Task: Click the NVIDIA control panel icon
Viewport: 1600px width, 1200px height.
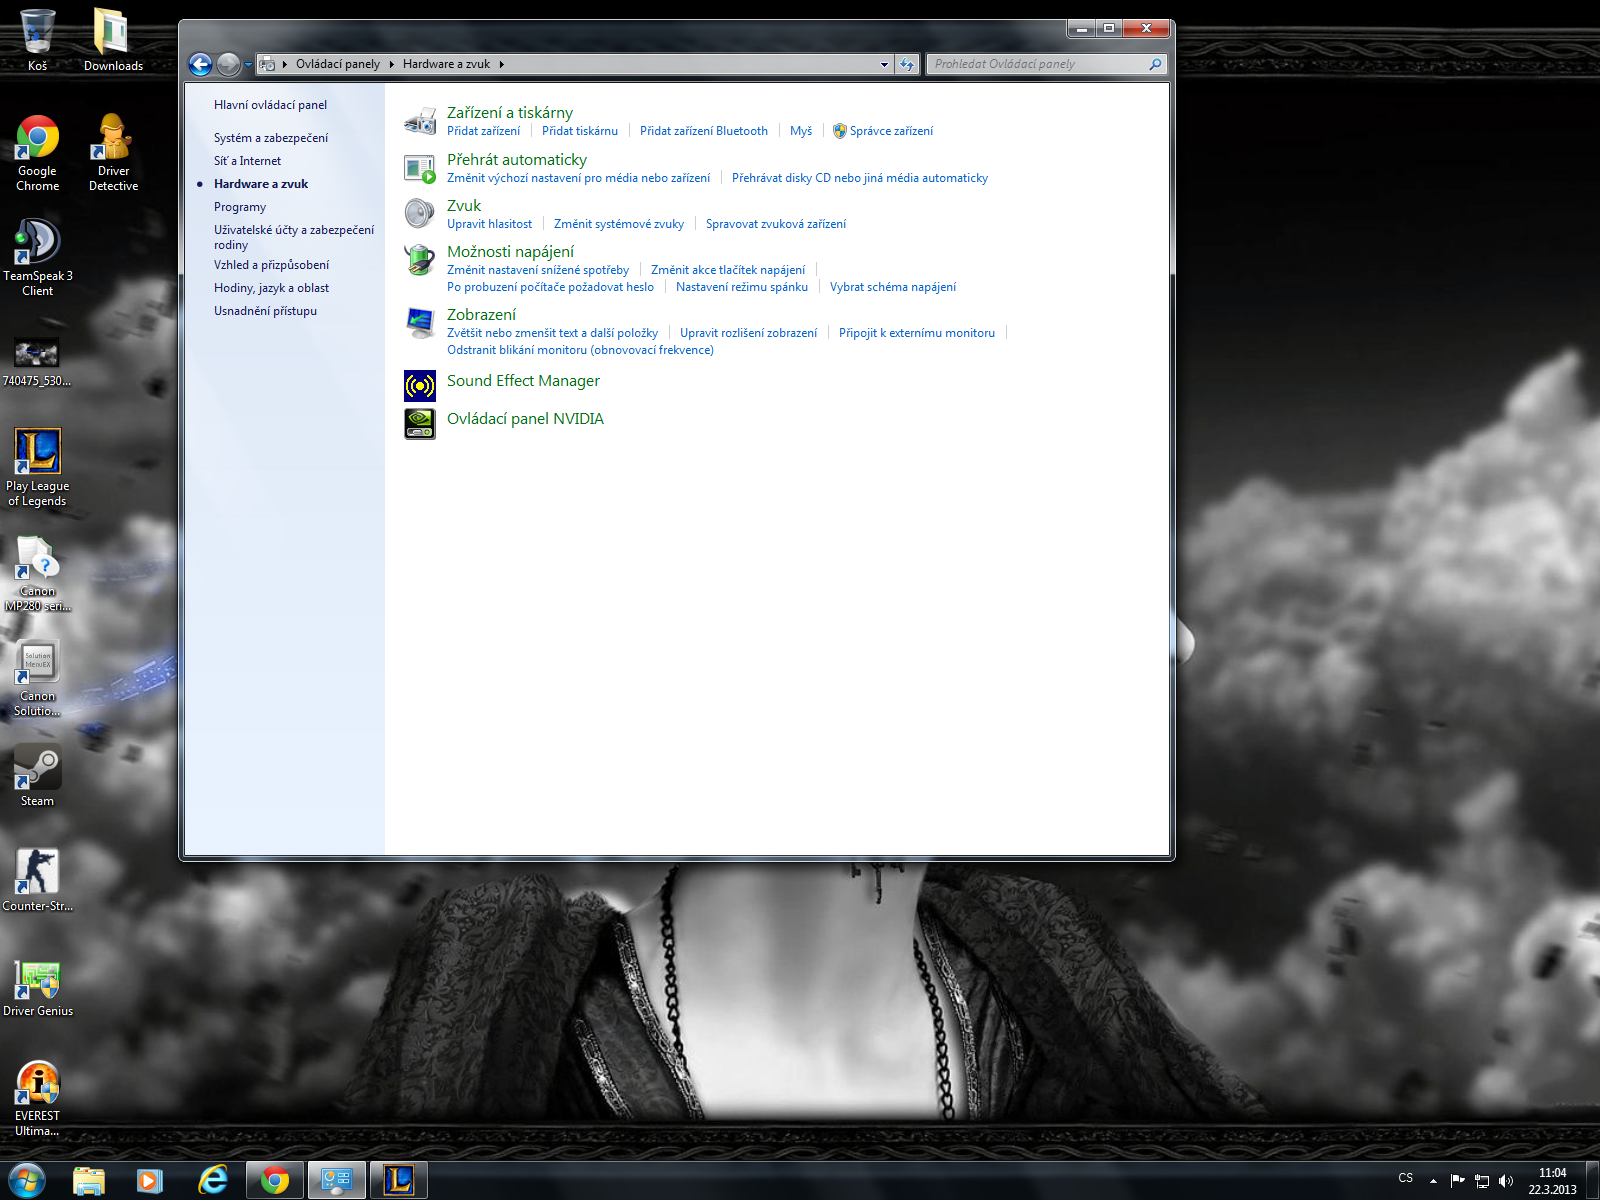Action: [x=419, y=423]
